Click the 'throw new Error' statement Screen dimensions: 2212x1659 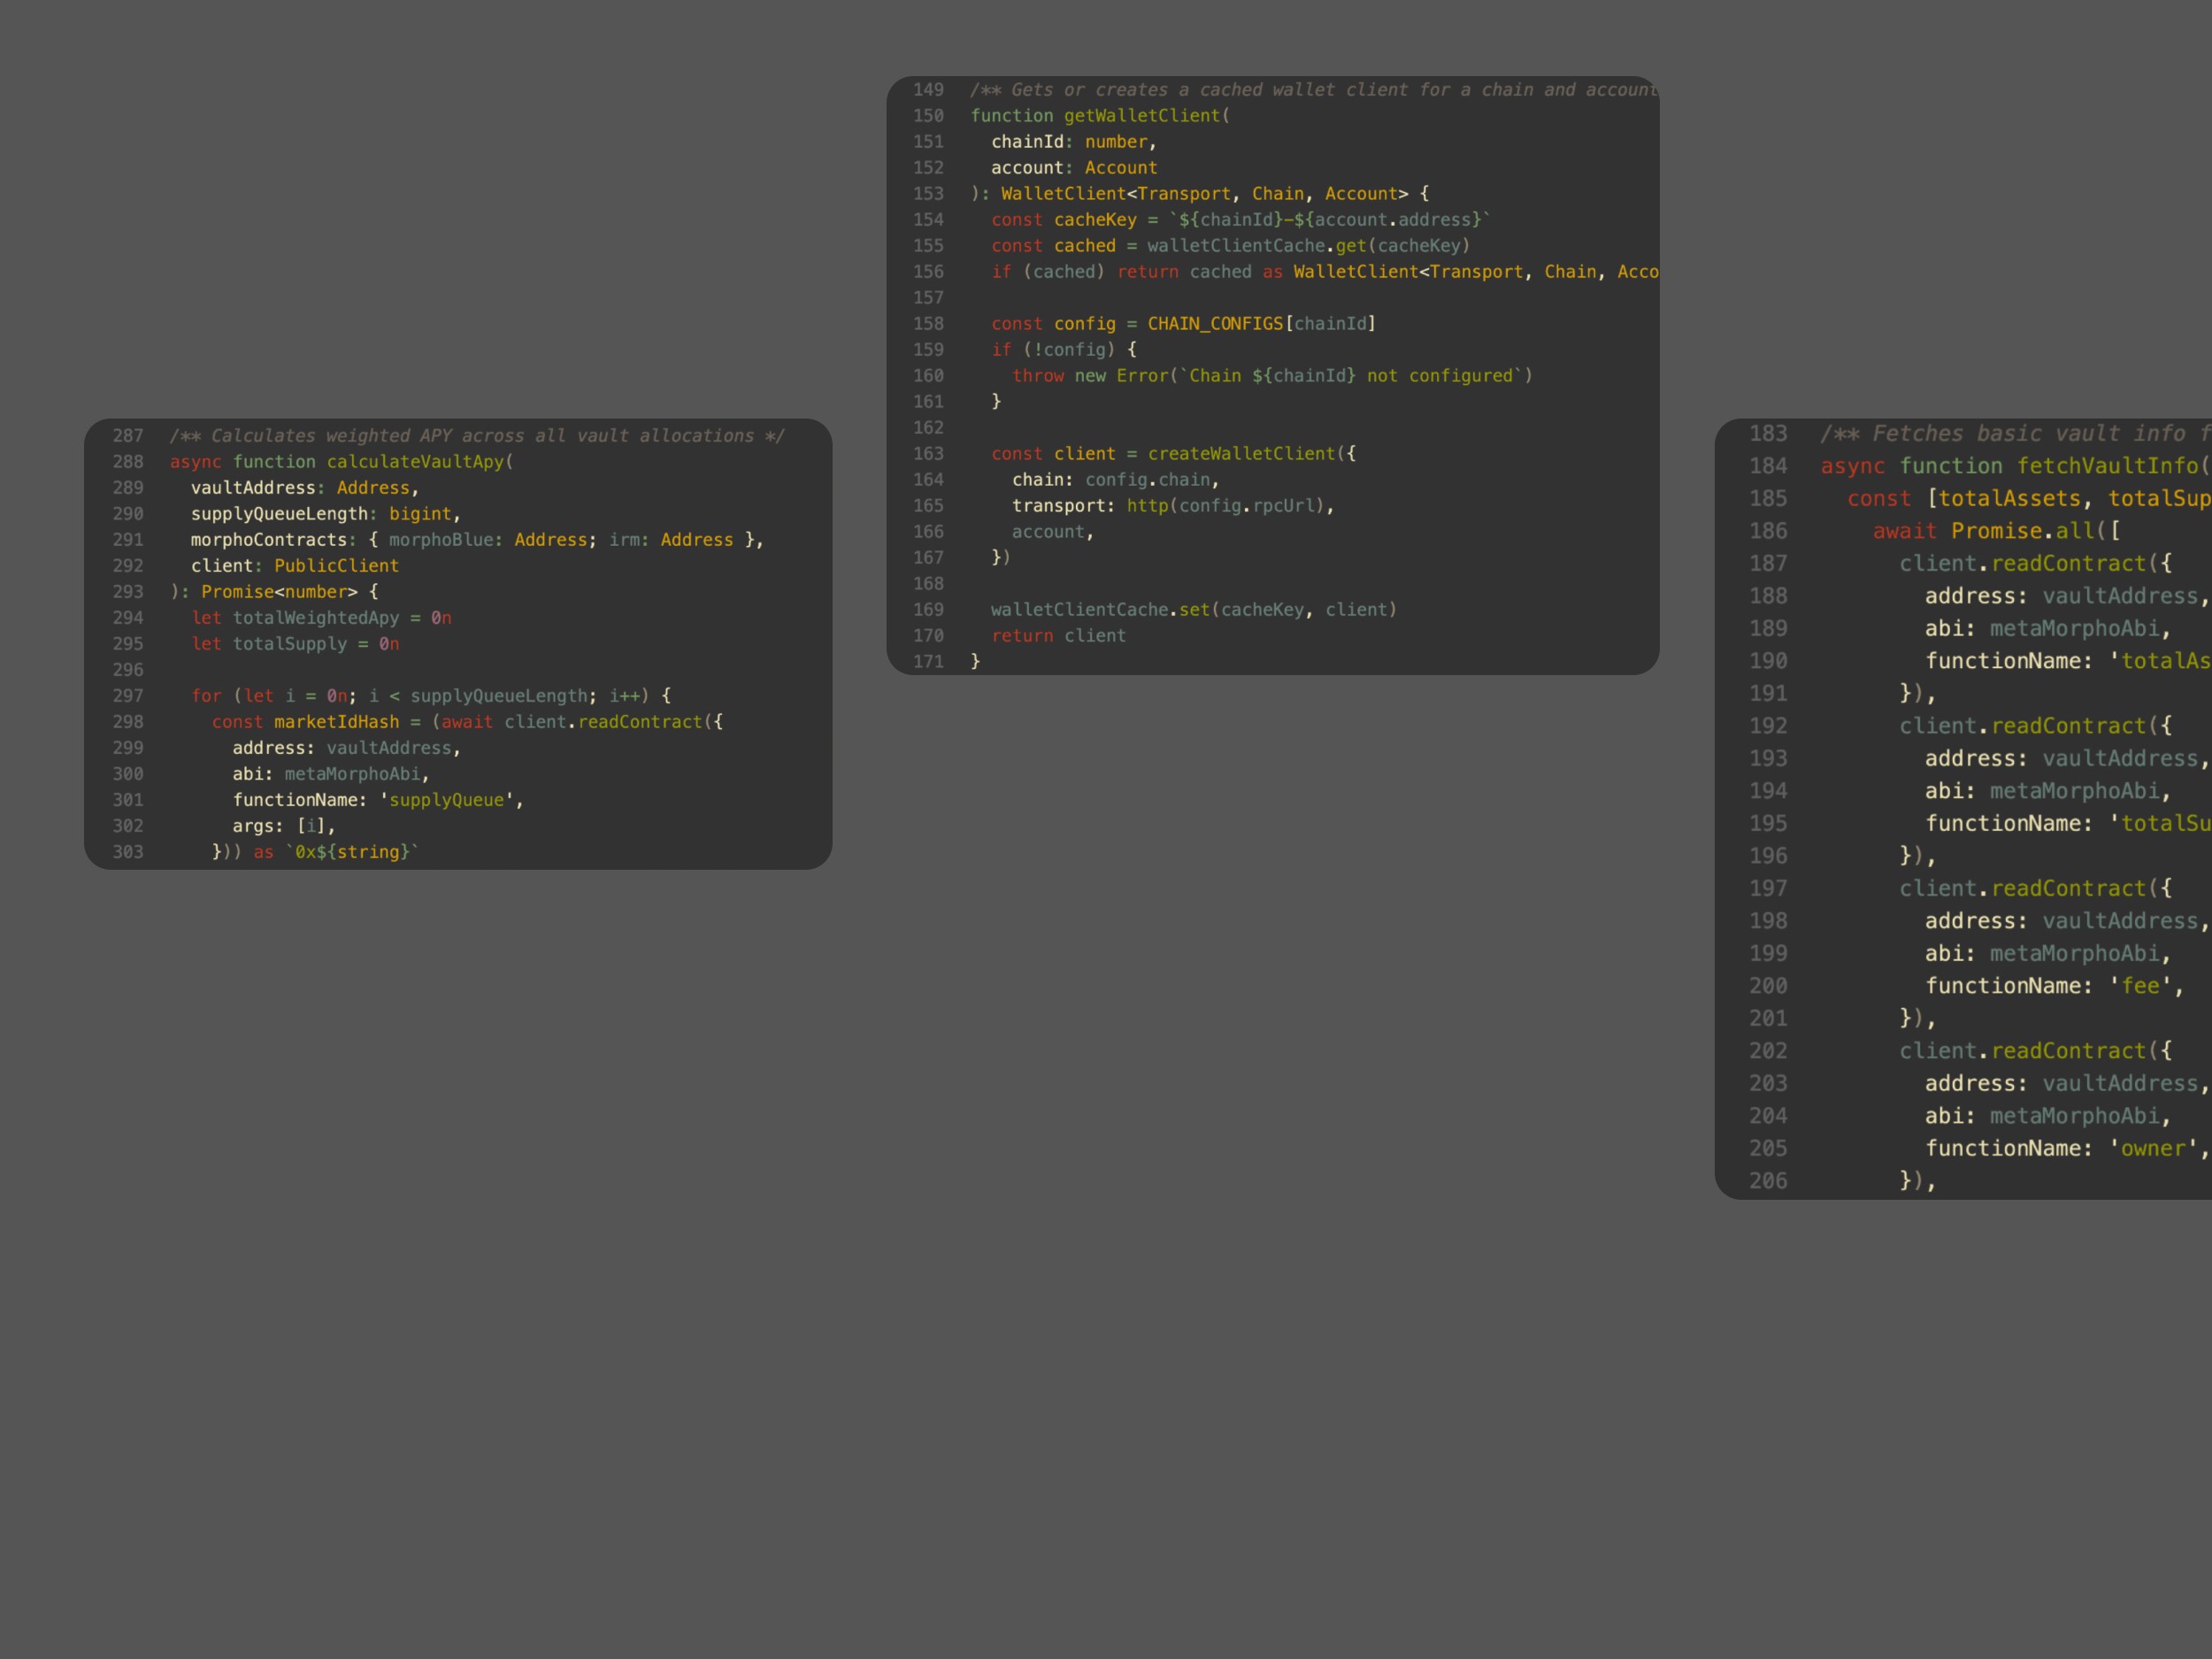(1090, 376)
